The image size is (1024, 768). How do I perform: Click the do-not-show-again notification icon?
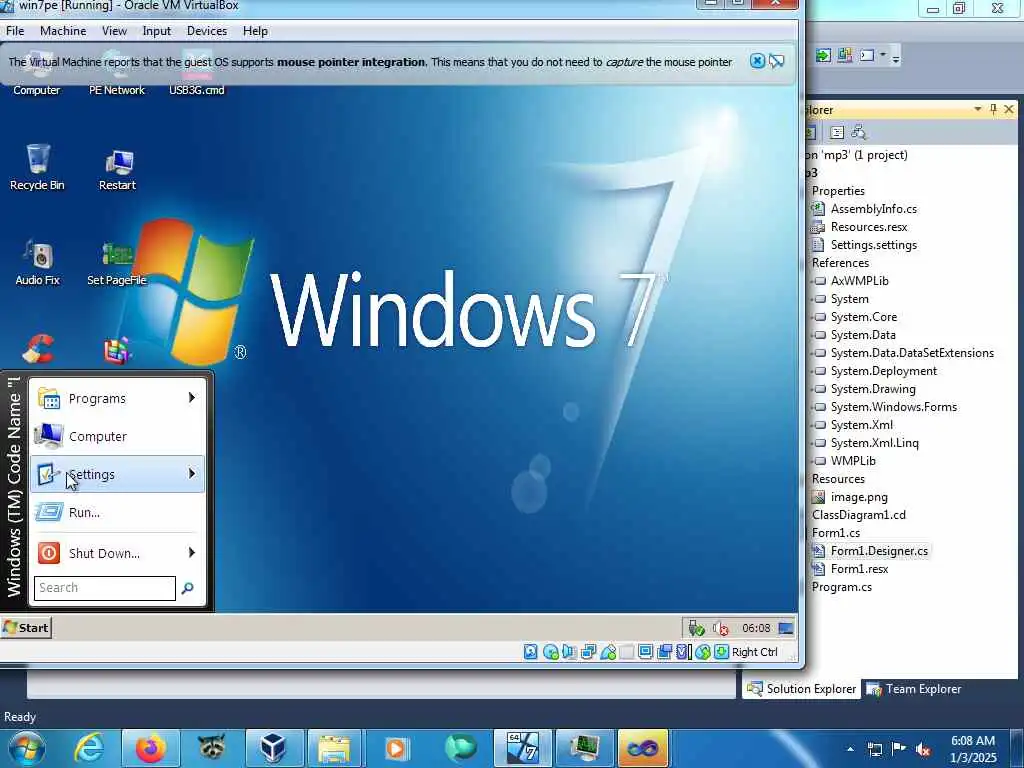[x=776, y=61]
